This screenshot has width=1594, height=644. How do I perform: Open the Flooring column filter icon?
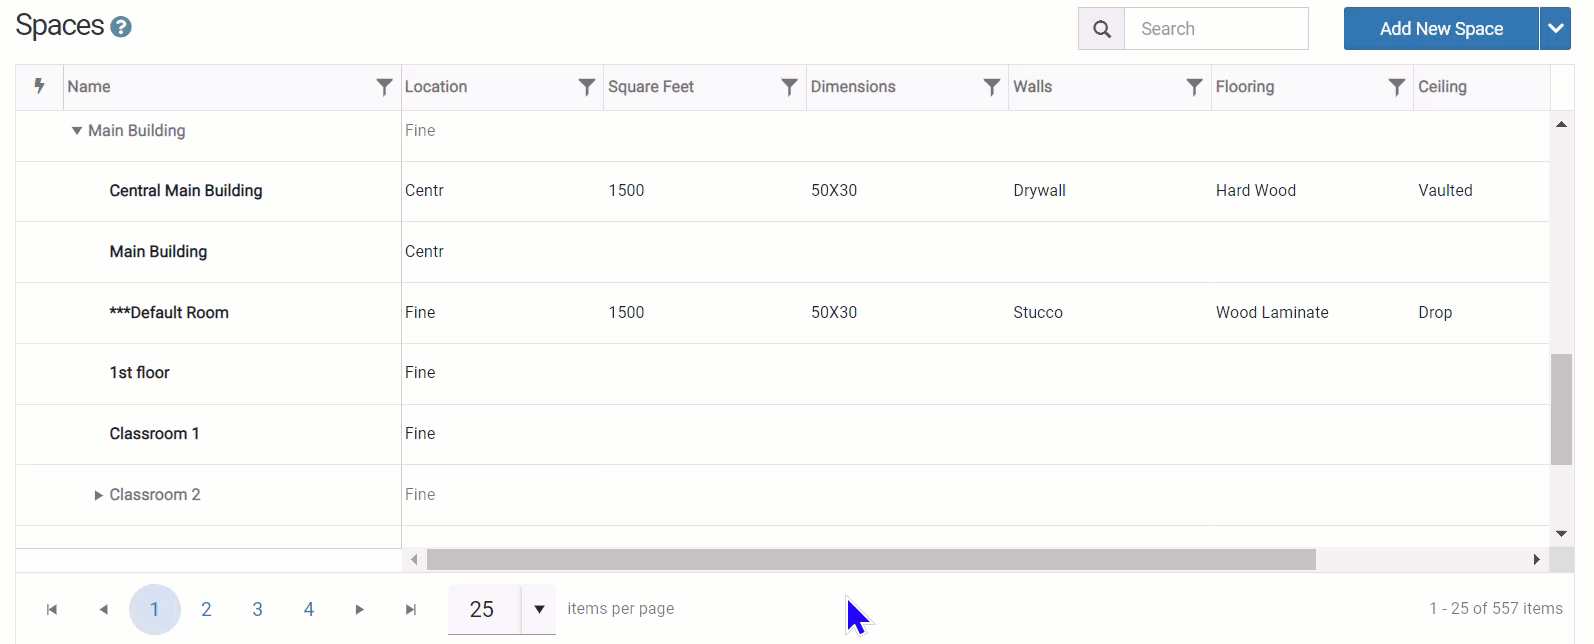[x=1397, y=87]
